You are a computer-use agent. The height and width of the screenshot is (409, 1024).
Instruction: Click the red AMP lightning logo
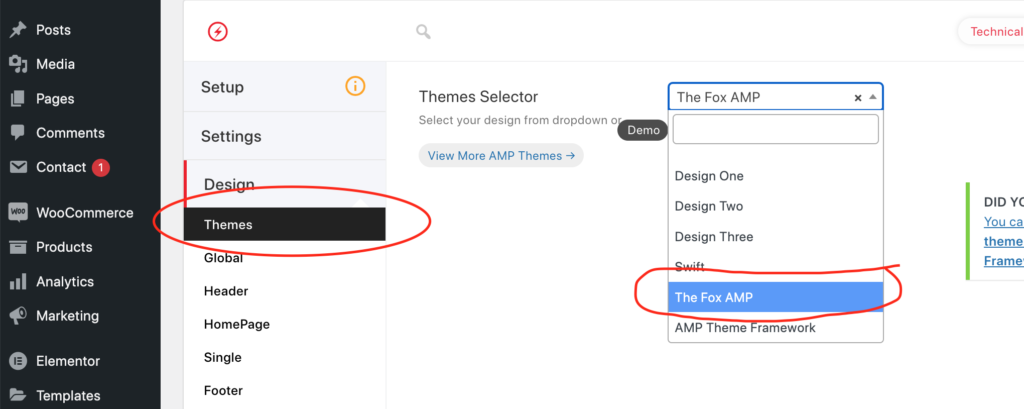(217, 31)
